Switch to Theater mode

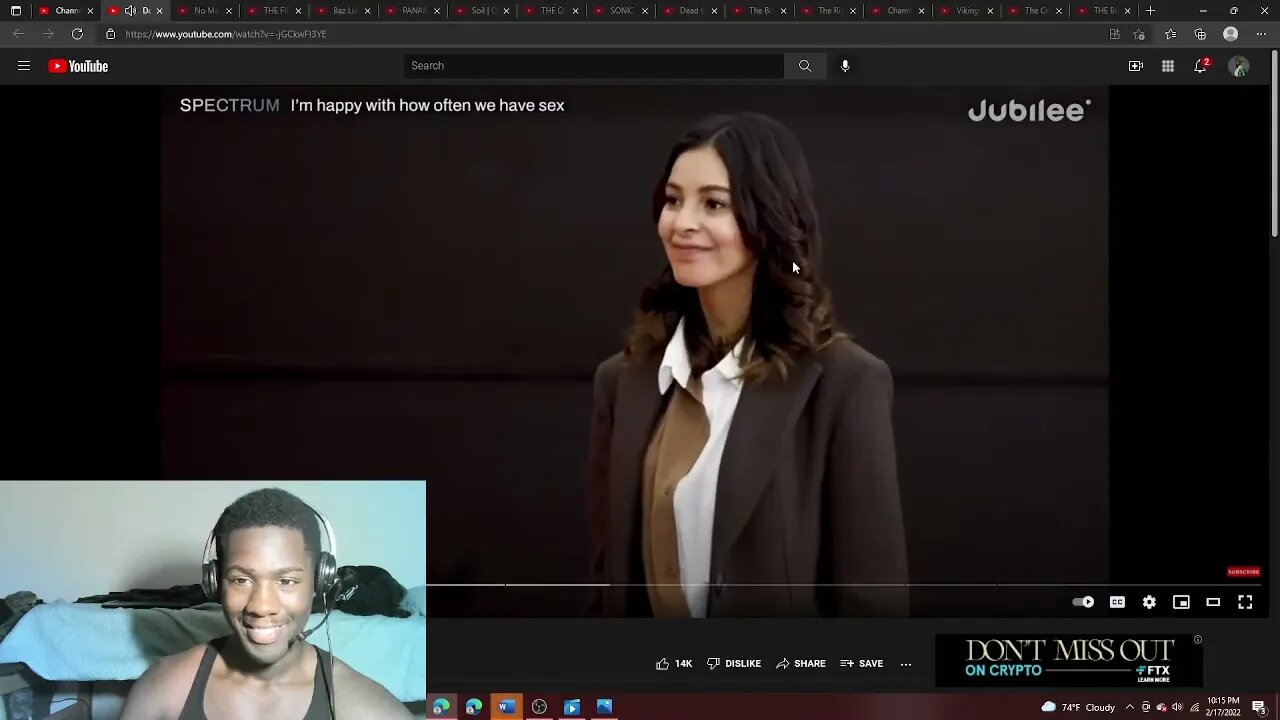1213,602
